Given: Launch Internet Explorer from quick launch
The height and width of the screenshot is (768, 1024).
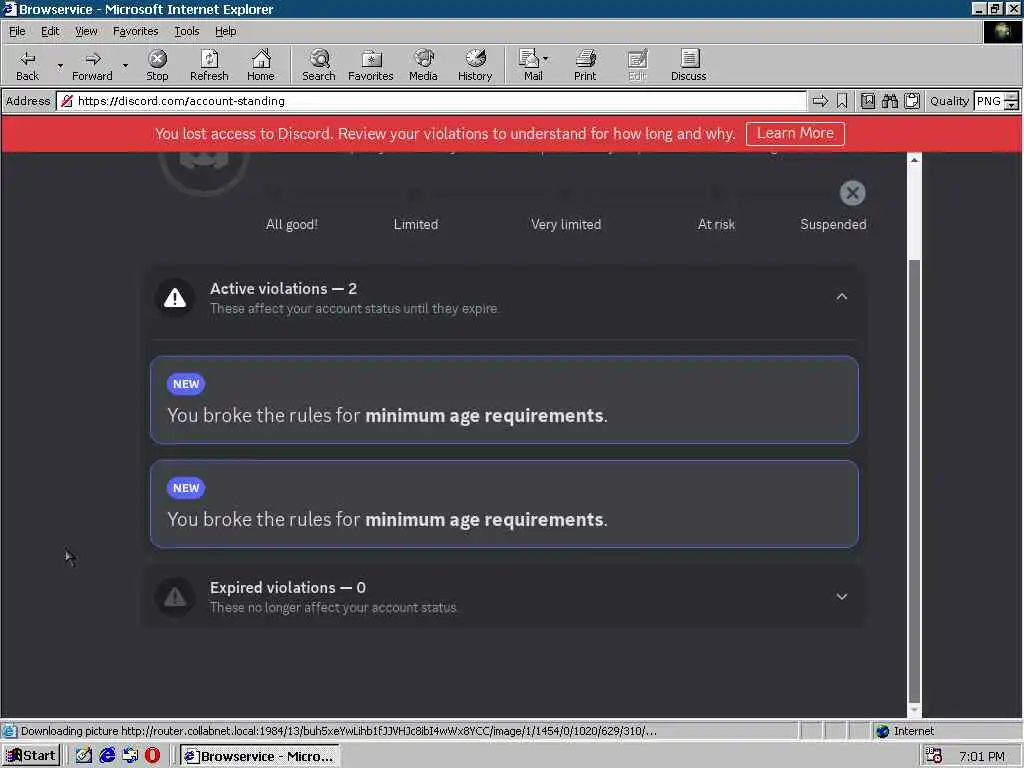Looking at the screenshot, I should point(107,756).
